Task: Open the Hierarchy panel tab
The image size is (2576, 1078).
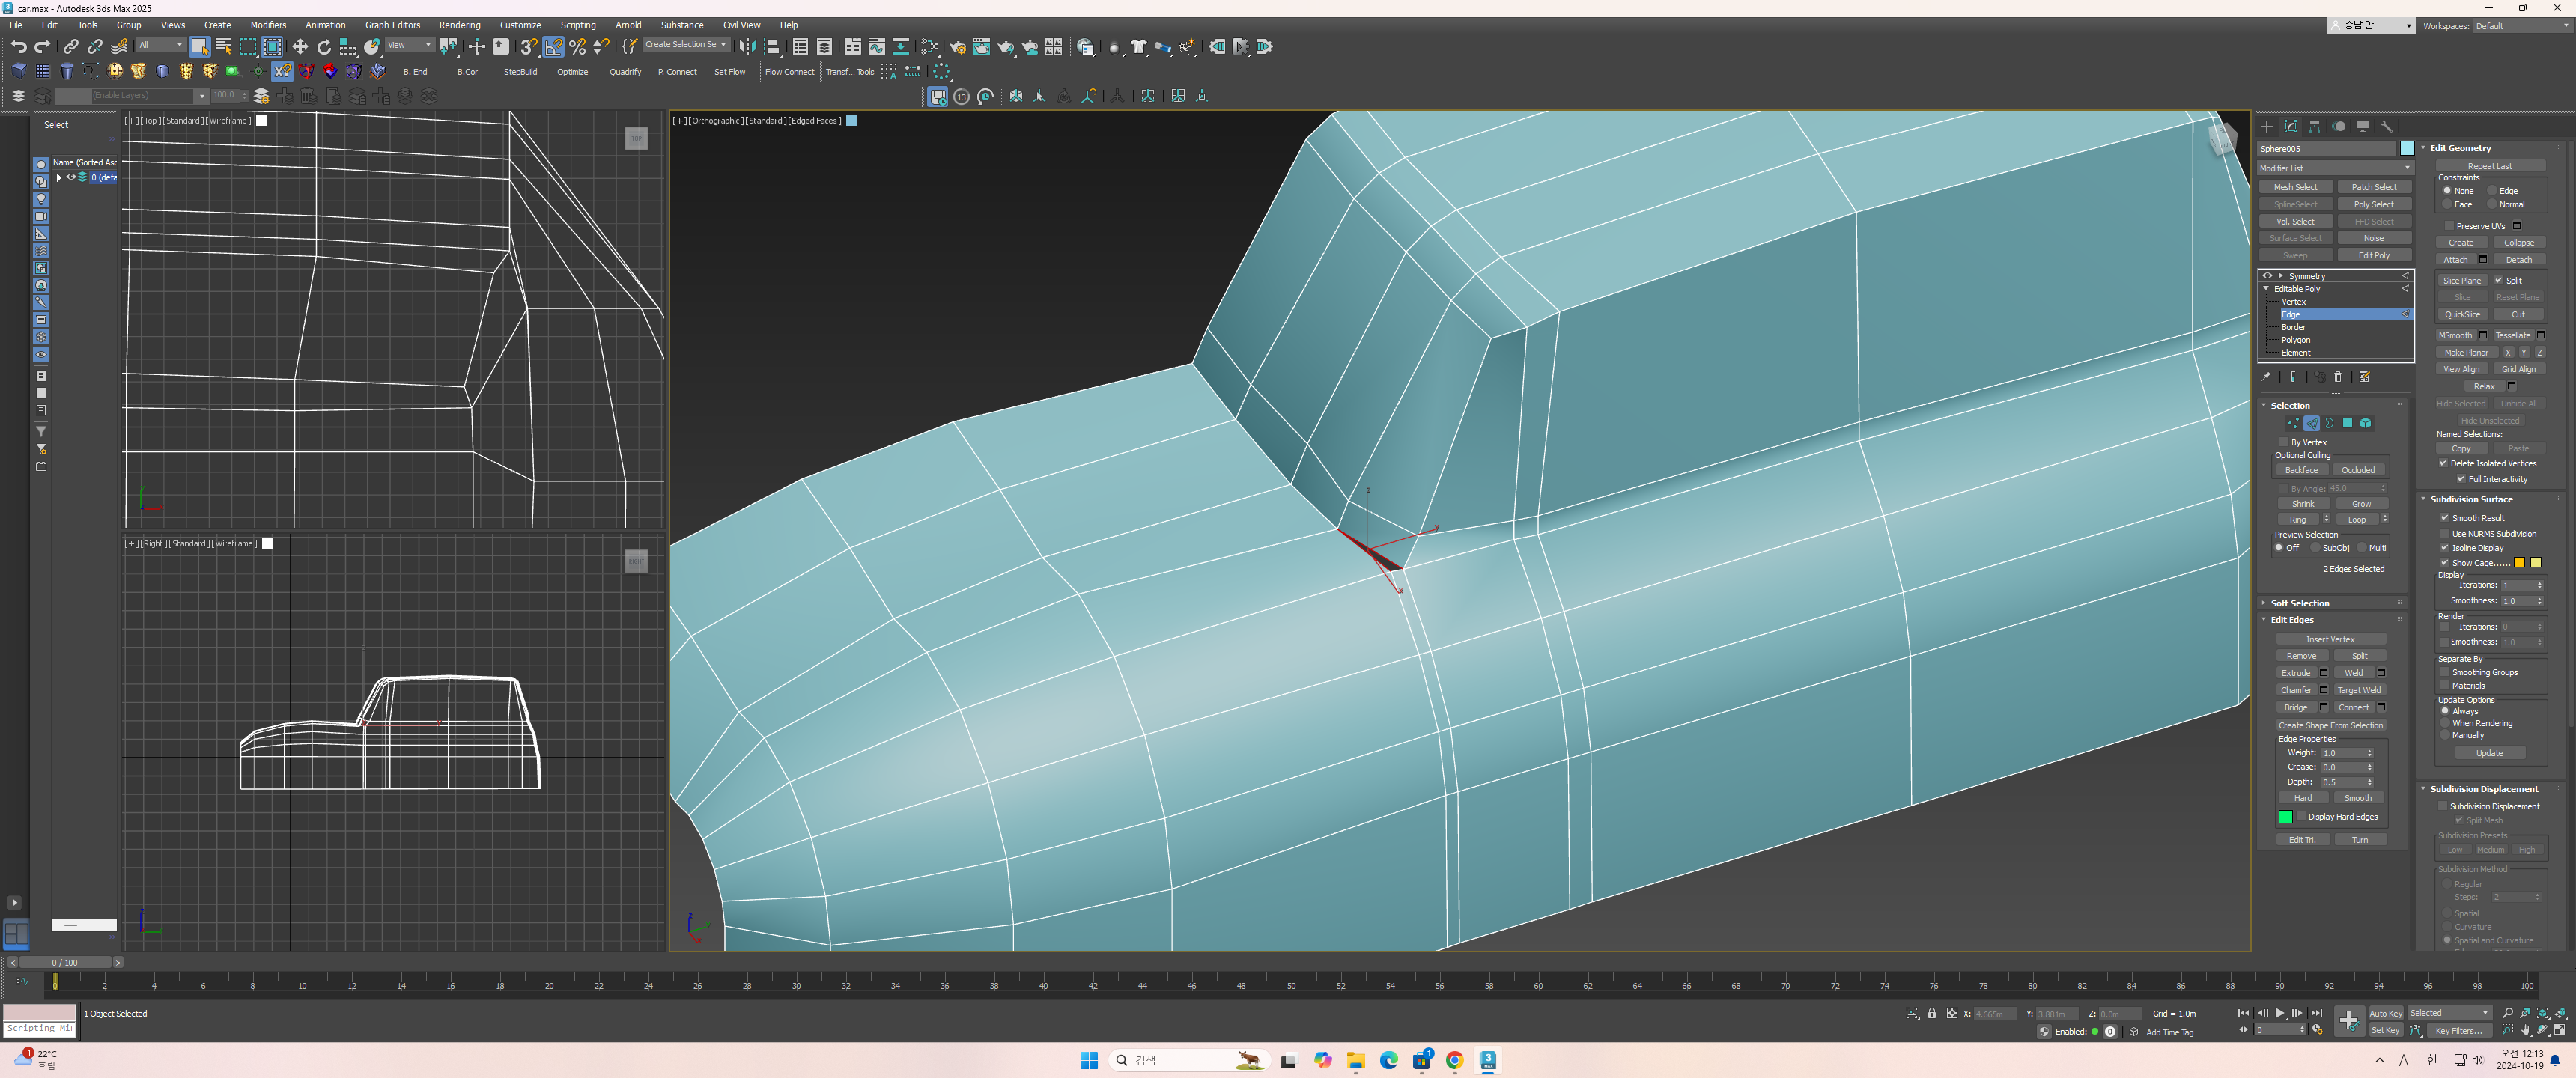Action: (x=2315, y=126)
